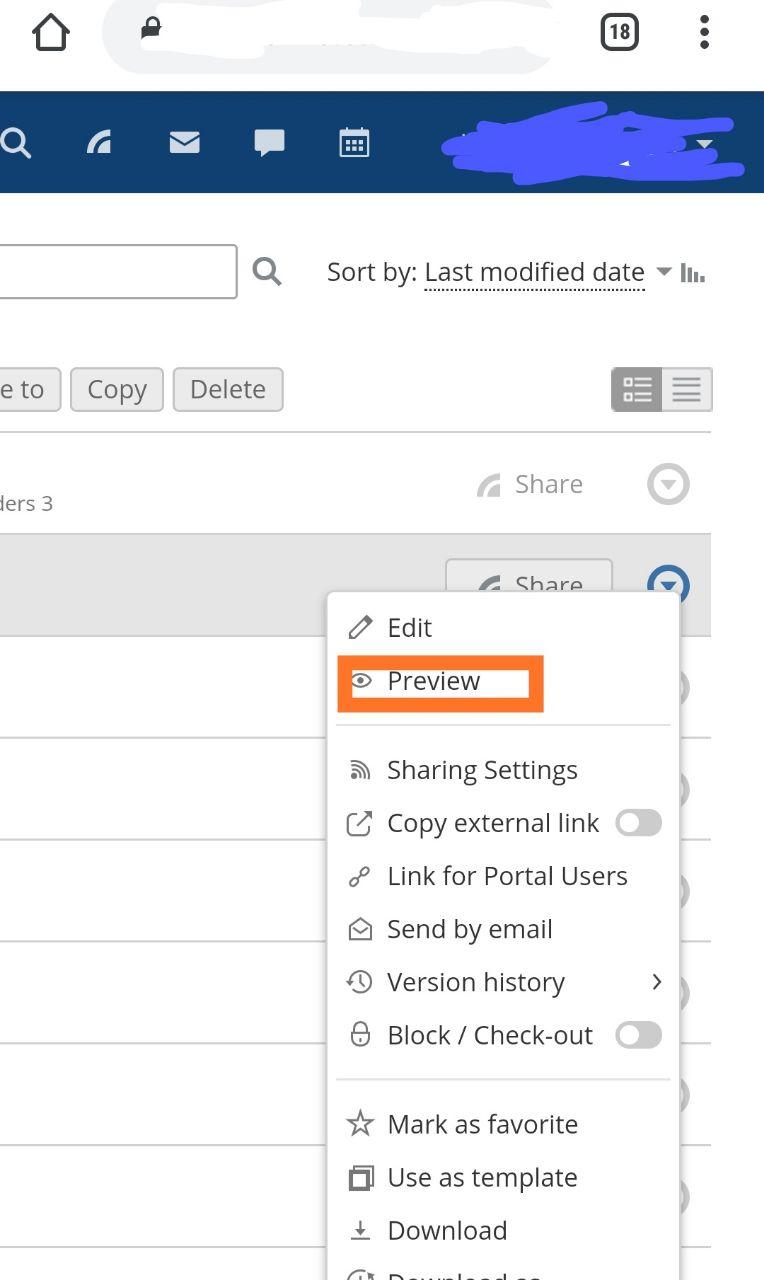Open the browser's three-dot menu
The image size is (764, 1280).
(x=705, y=32)
